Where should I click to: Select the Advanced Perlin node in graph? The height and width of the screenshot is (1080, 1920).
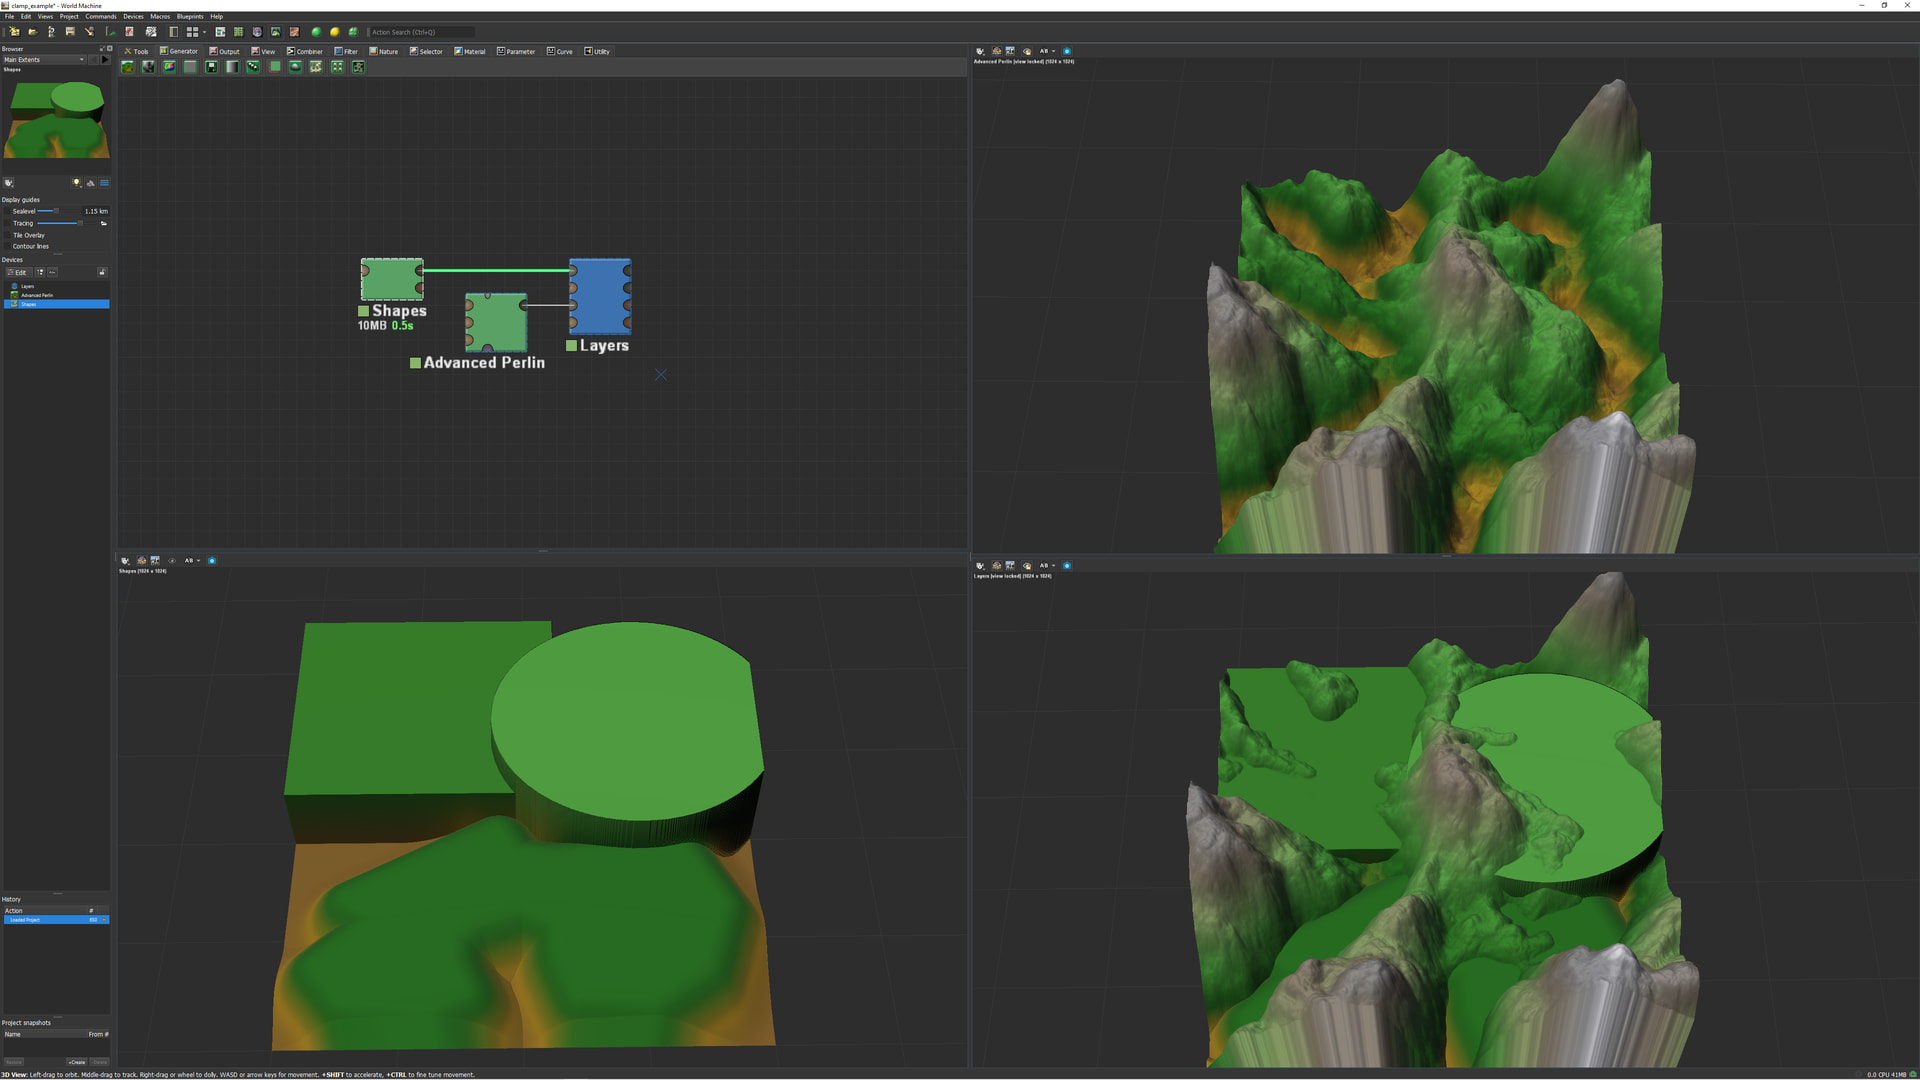tap(496, 322)
